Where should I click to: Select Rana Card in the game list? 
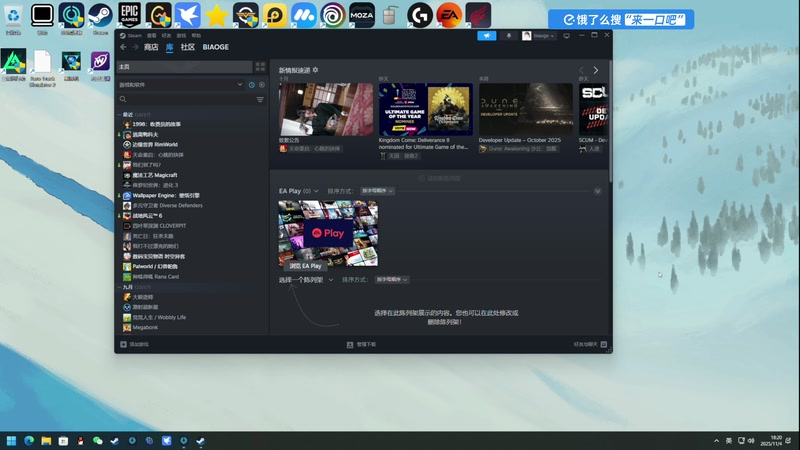[156, 277]
